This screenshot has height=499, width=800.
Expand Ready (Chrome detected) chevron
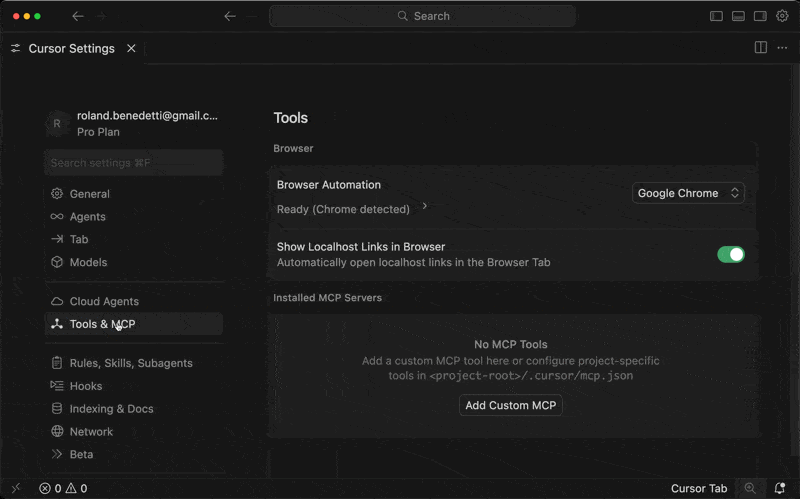[425, 206]
